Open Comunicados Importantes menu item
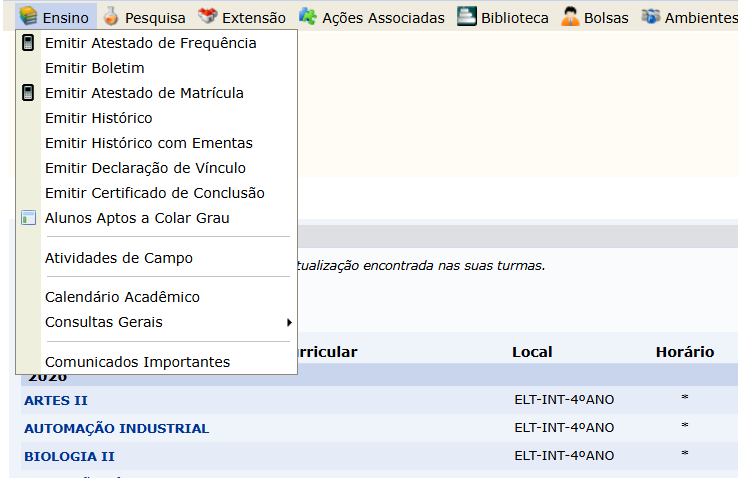Viewport: 738px width, 478px height. point(137,362)
